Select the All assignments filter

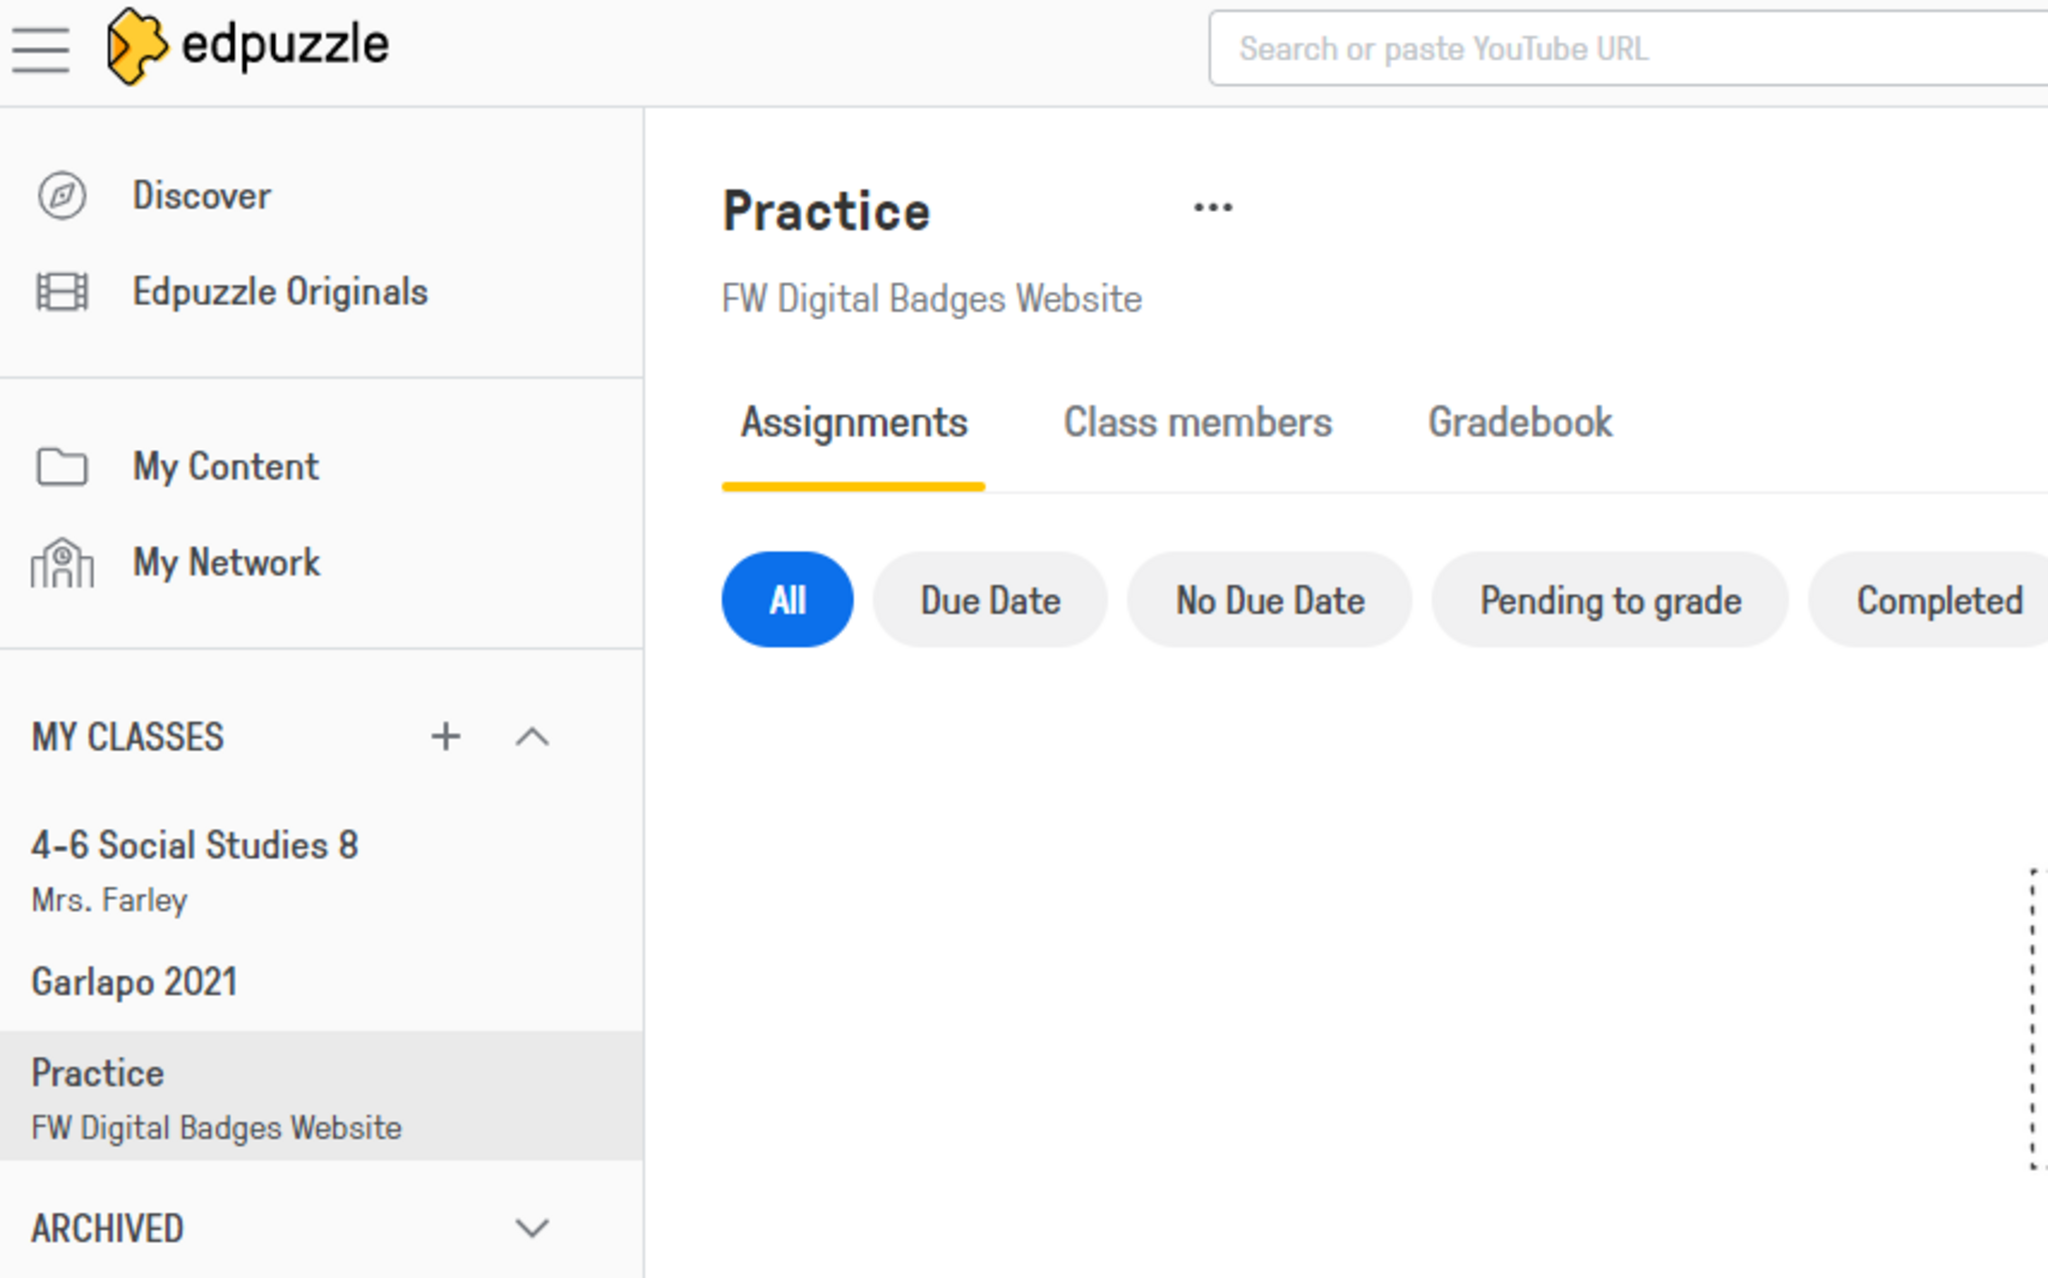(787, 600)
